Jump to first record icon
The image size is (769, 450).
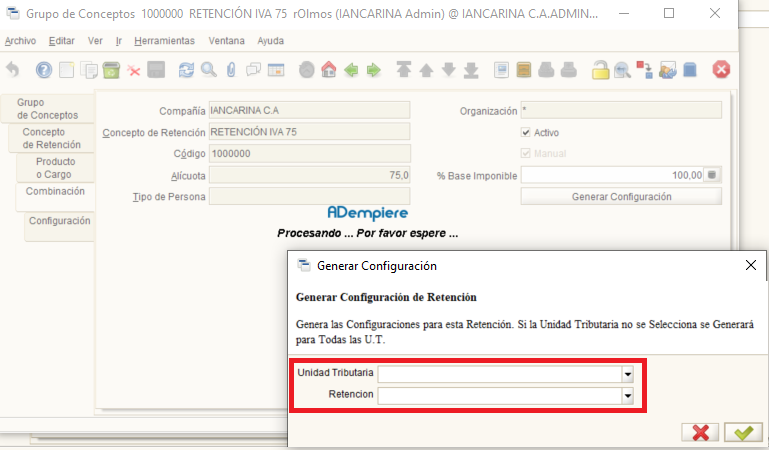[x=404, y=70]
